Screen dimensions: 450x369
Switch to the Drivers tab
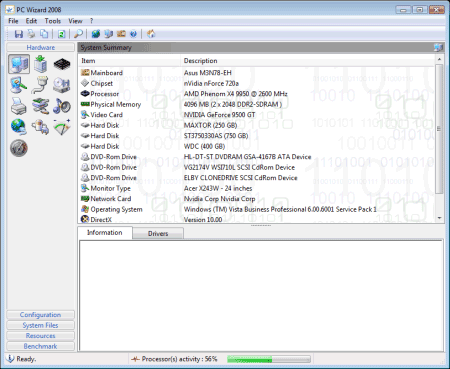tap(158, 234)
